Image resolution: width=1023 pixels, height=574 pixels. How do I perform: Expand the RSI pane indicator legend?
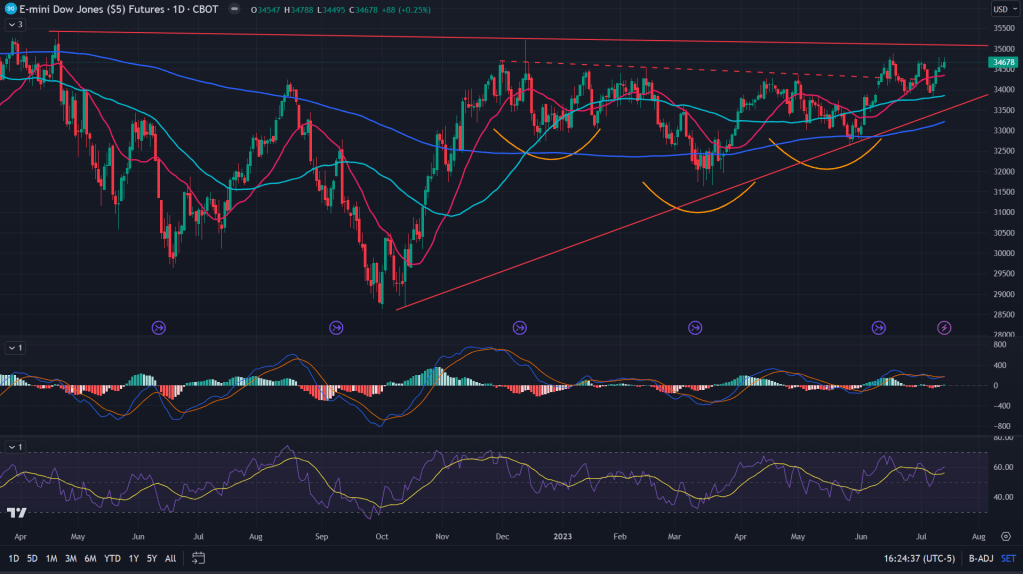coord(14,446)
